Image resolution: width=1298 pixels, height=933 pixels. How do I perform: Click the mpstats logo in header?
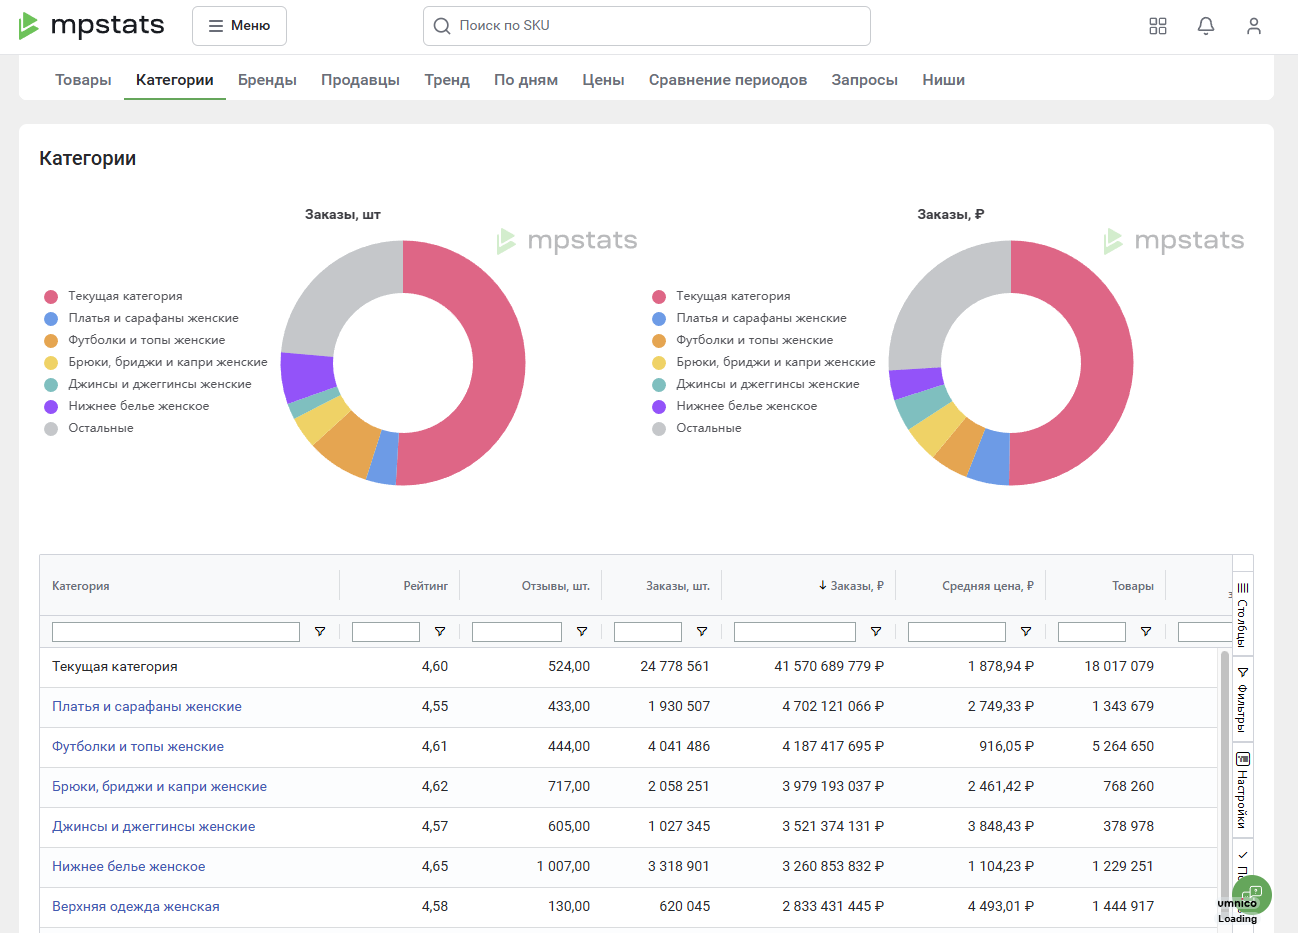pyautogui.click(x=91, y=26)
